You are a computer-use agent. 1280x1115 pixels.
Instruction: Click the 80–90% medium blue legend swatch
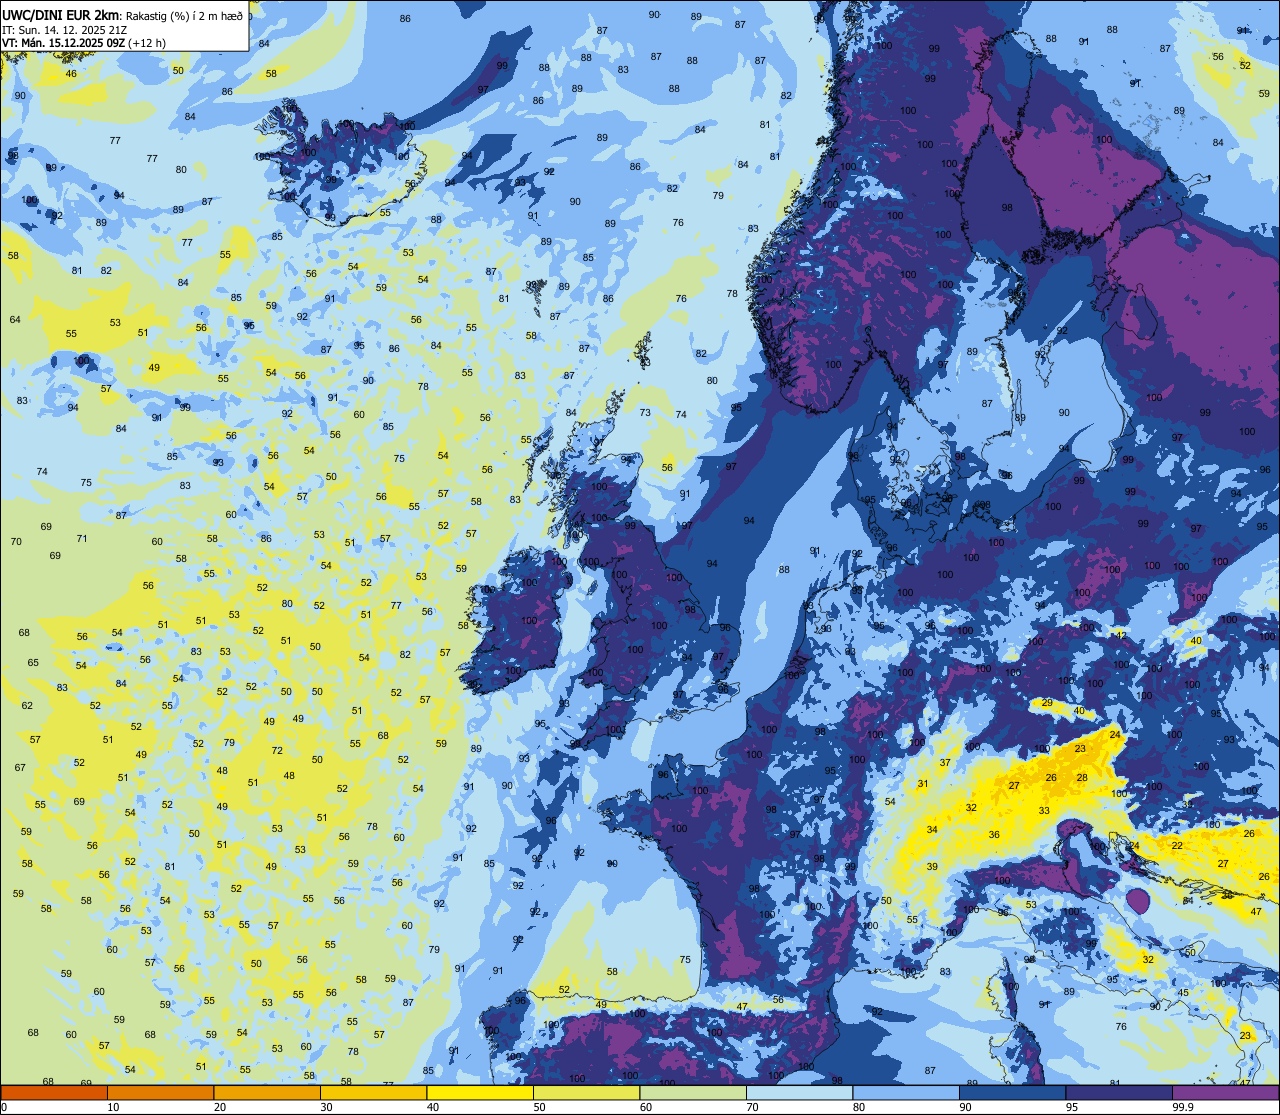(x=906, y=1092)
